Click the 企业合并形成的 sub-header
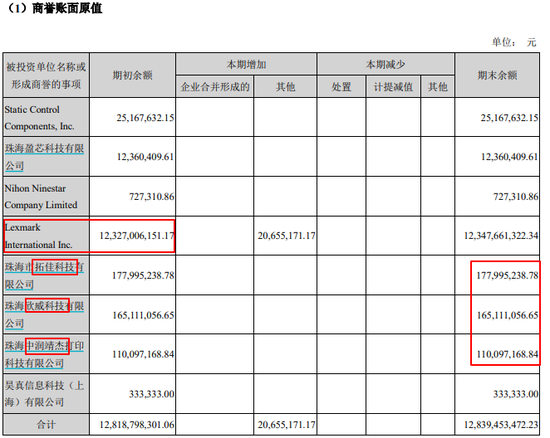The image size is (550, 438). point(215,86)
